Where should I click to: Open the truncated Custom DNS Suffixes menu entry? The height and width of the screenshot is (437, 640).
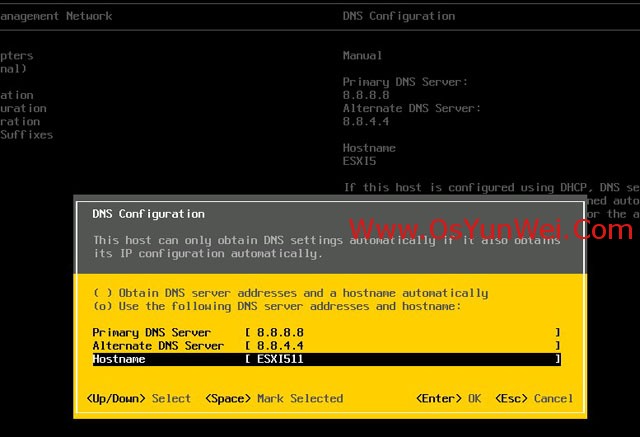[x=27, y=135]
